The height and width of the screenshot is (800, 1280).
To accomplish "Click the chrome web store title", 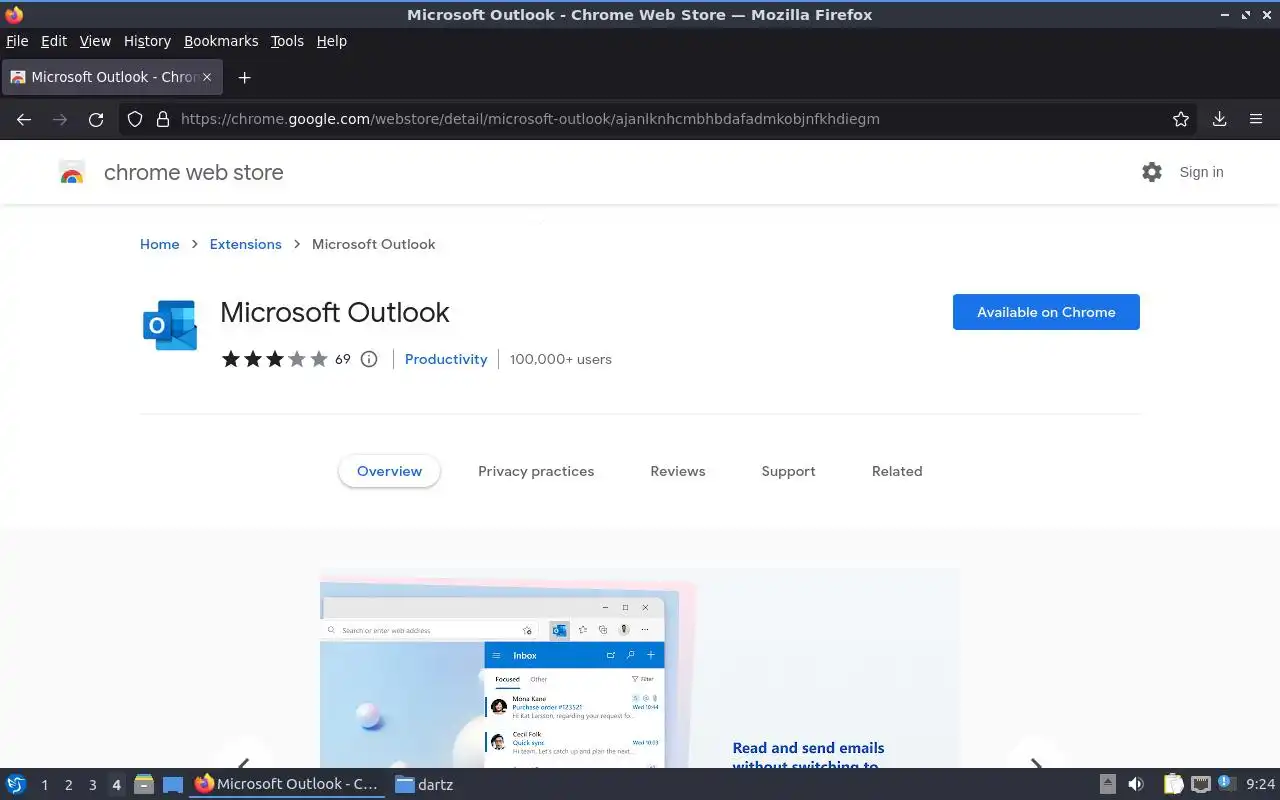I will pyautogui.click(x=194, y=172).
